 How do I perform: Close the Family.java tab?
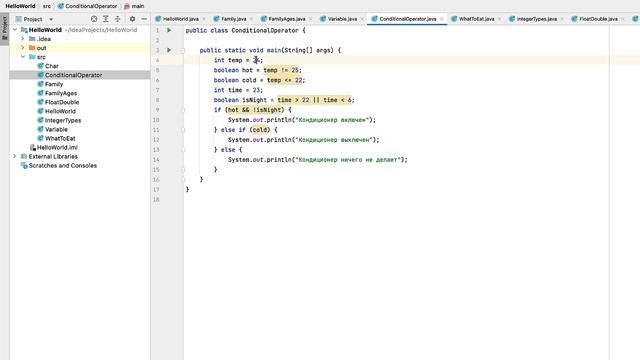251,19
